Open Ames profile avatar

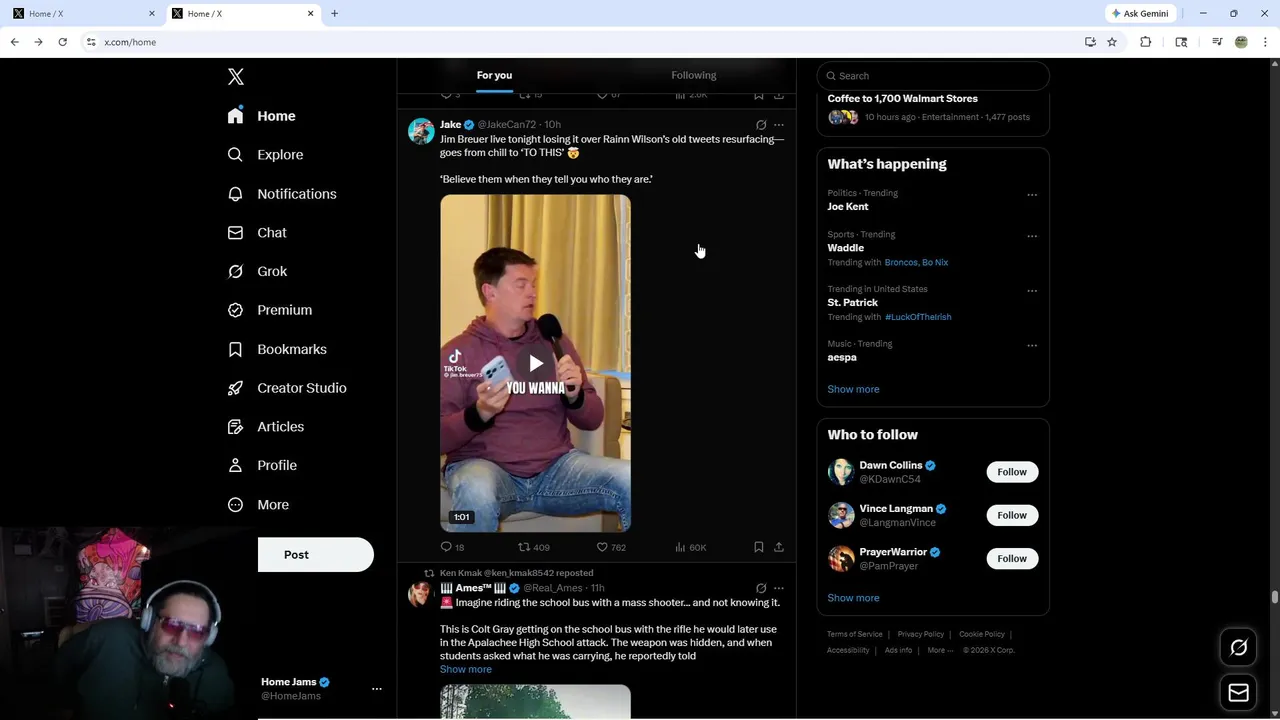(421, 594)
